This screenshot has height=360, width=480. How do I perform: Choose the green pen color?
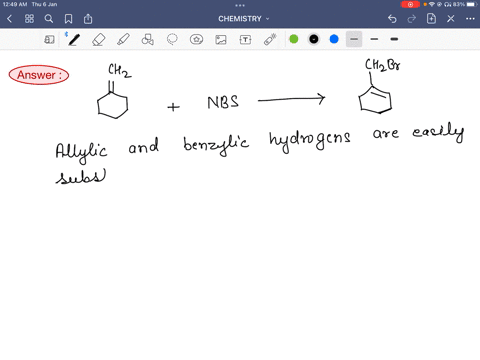pyautogui.click(x=294, y=39)
